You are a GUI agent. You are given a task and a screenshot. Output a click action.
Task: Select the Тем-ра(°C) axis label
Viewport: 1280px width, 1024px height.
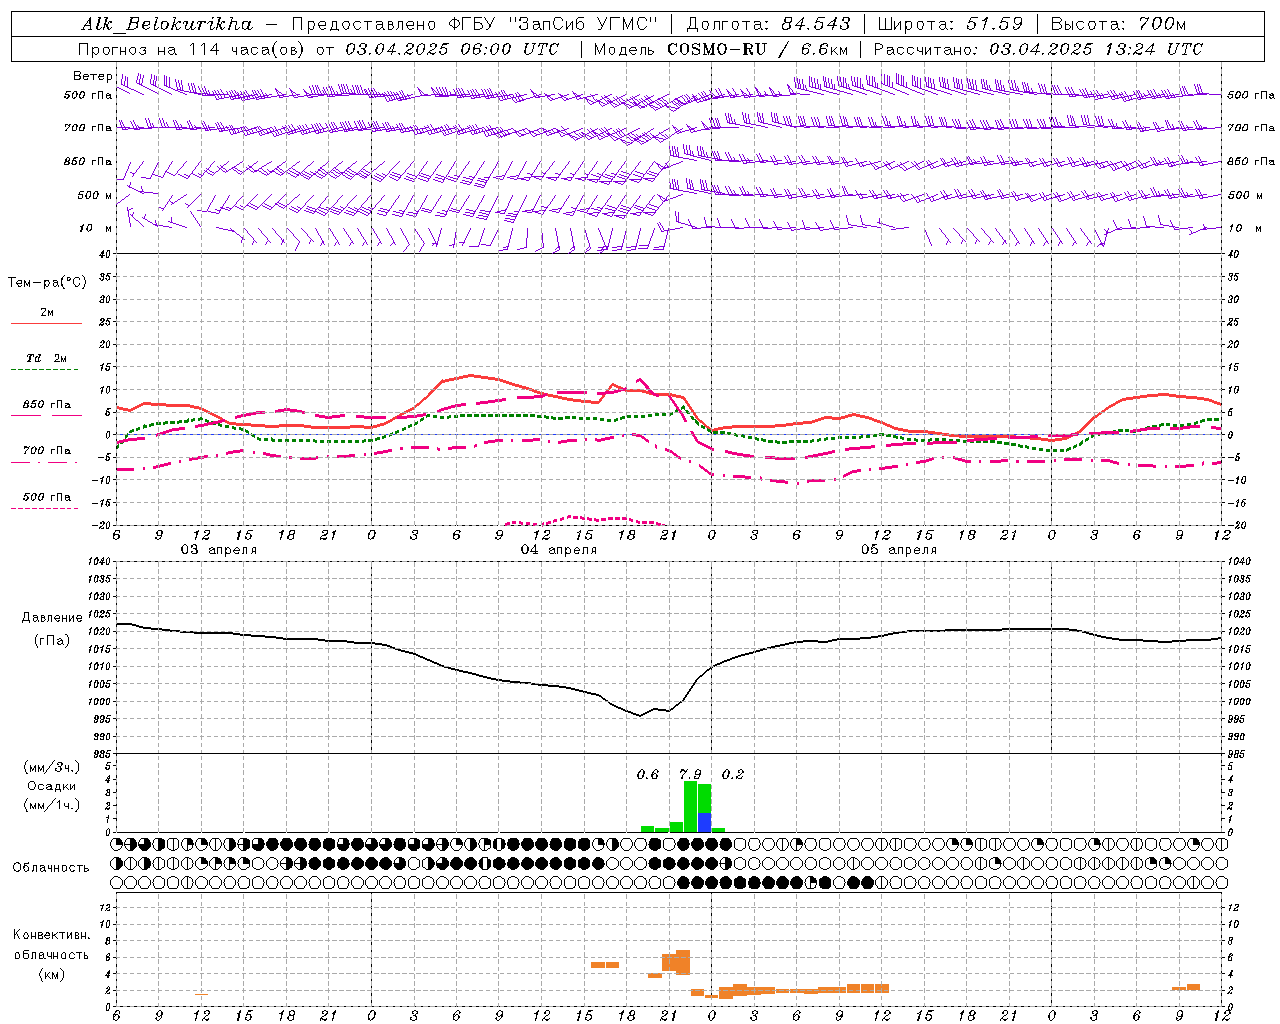click(47, 283)
